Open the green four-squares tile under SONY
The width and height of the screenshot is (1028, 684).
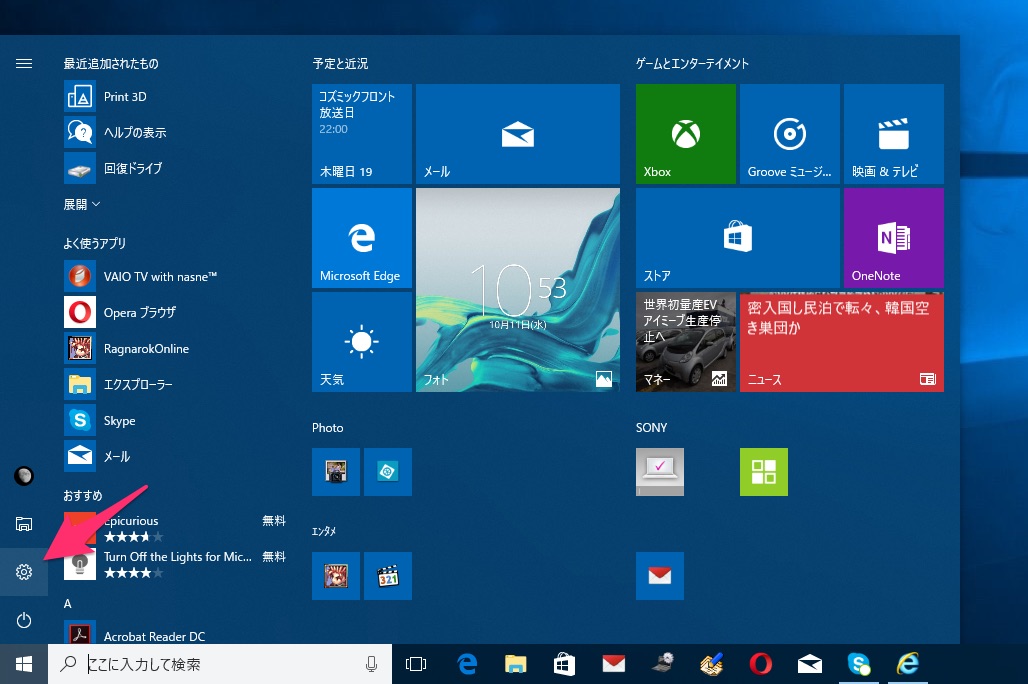point(764,472)
